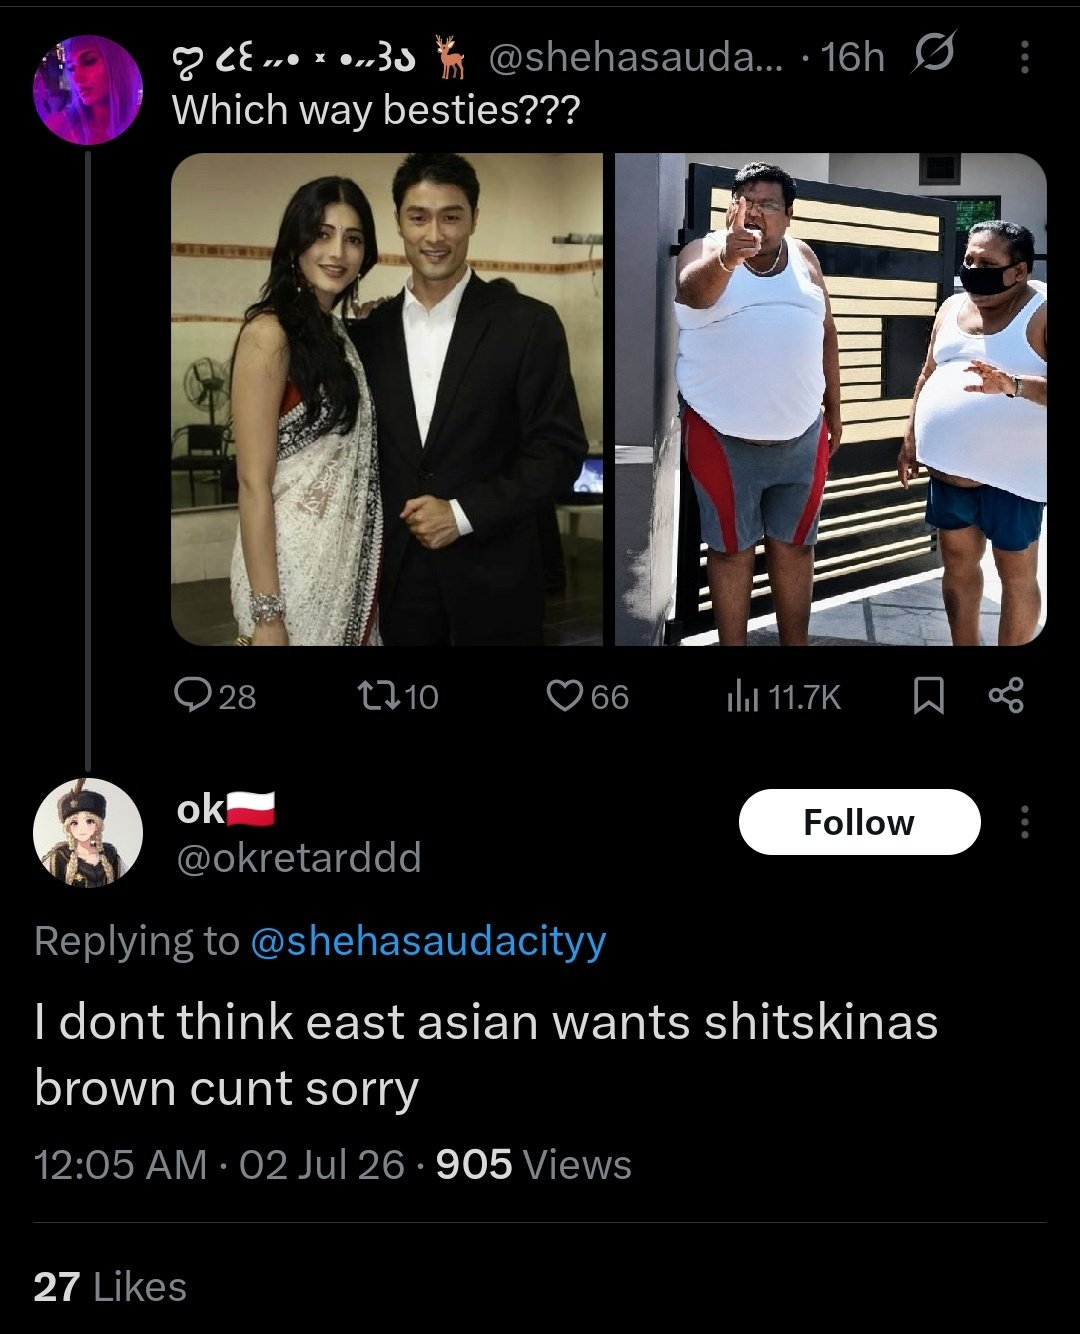Image resolution: width=1080 pixels, height=1334 pixels.
Task: View the 27 Likes list
Action: tap(110, 1287)
